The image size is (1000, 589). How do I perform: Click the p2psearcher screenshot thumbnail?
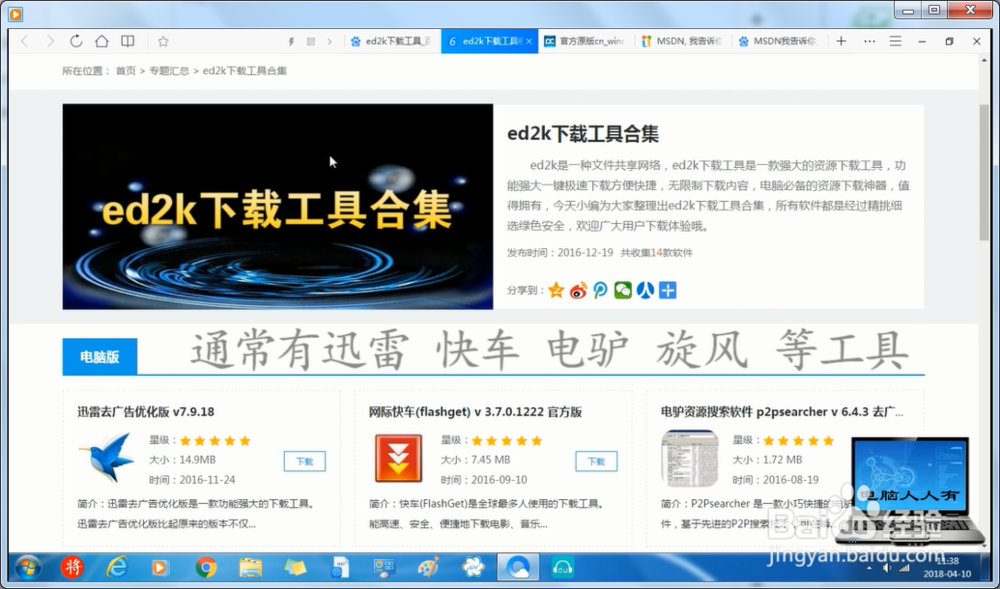point(689,458)
